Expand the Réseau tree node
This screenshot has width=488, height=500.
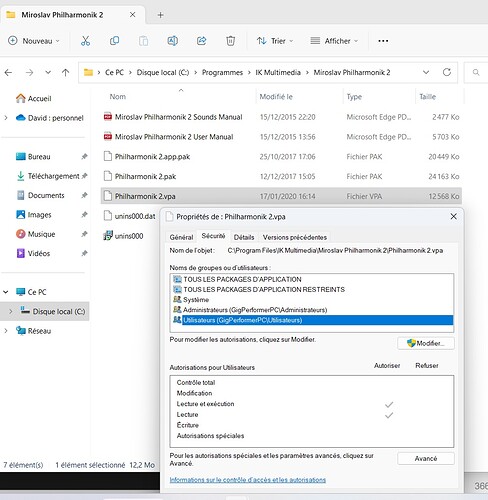click(x=6, y=331)
